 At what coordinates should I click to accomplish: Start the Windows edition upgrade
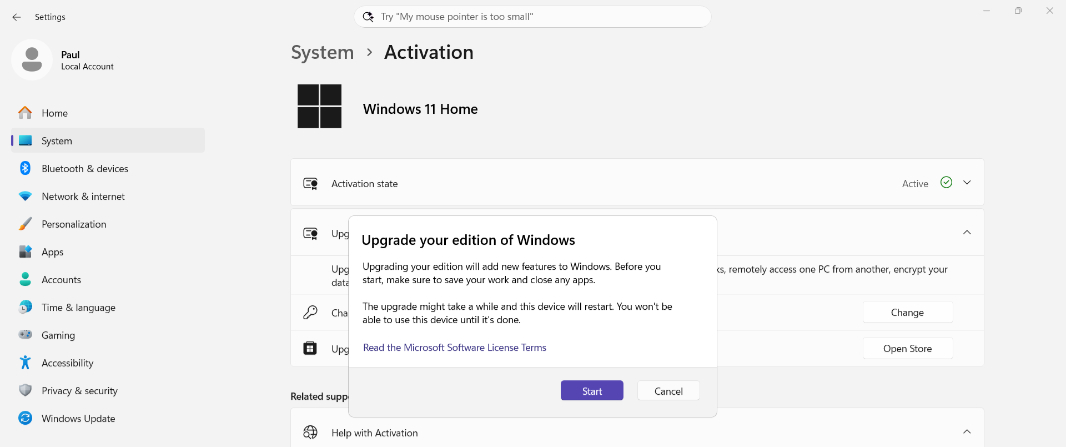click(x=591, y=391)
